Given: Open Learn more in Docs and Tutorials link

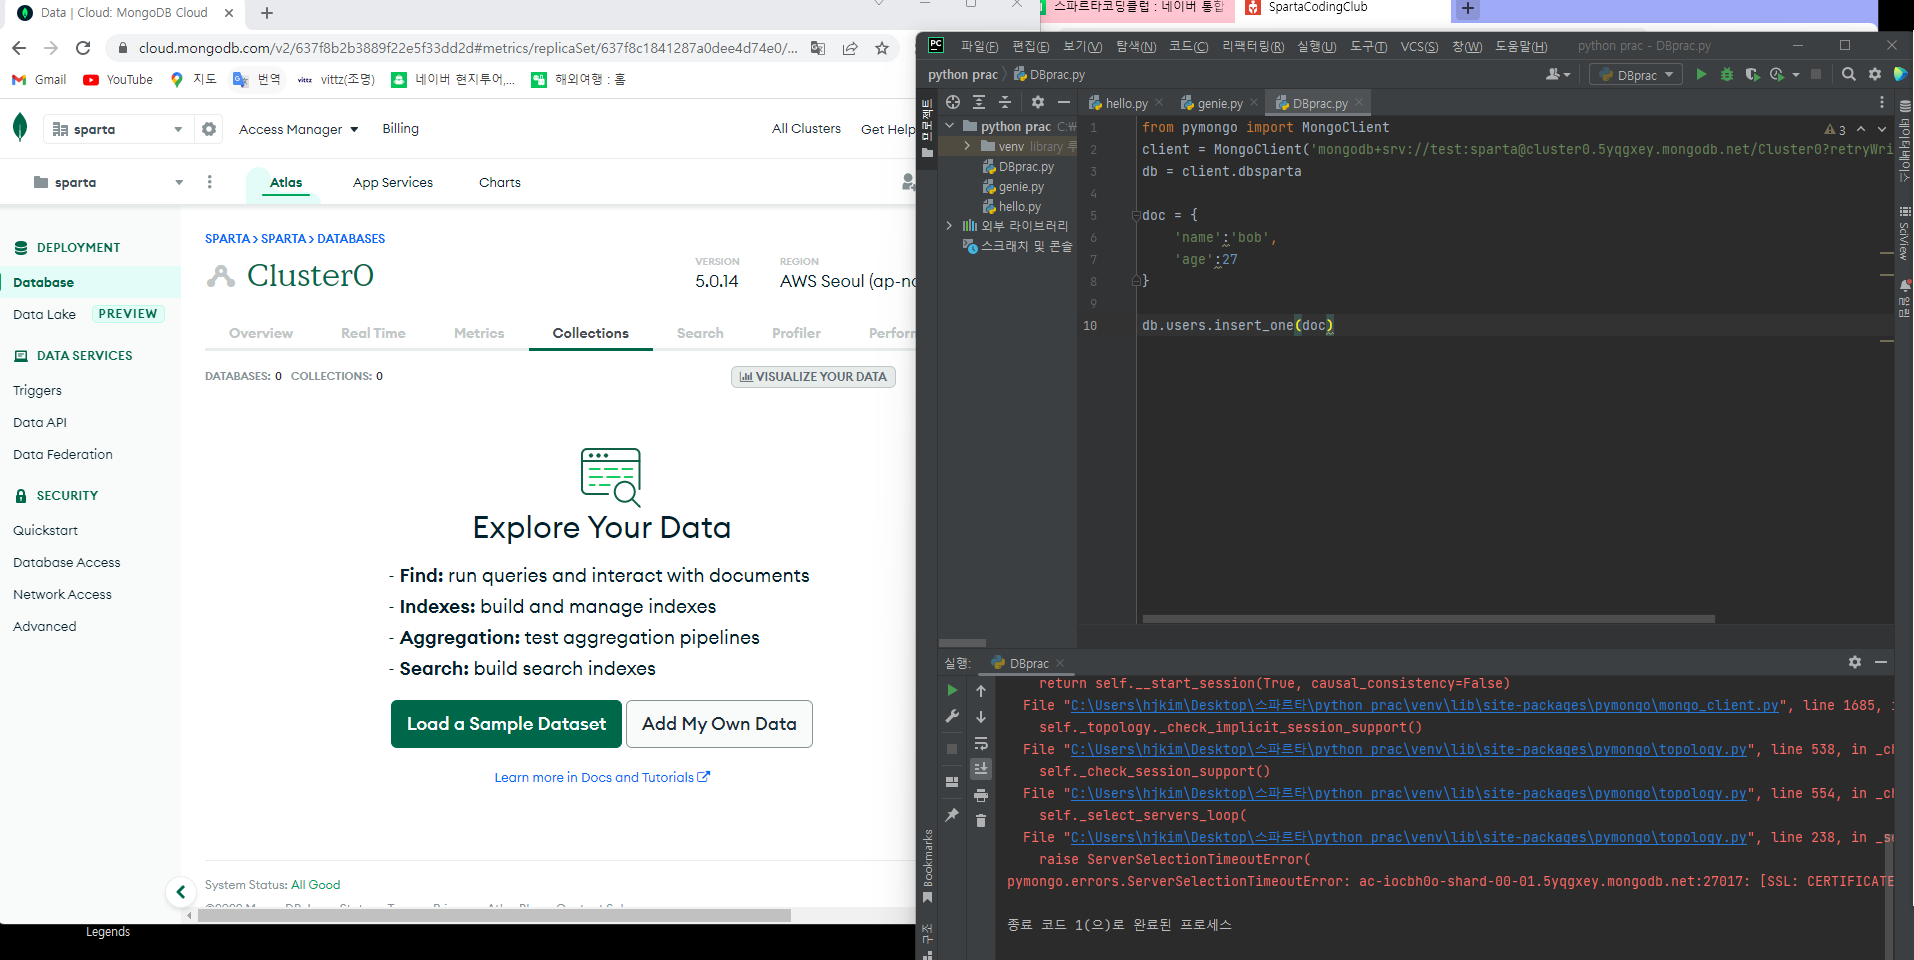Looking at the screenshot, I should [602, 777].
